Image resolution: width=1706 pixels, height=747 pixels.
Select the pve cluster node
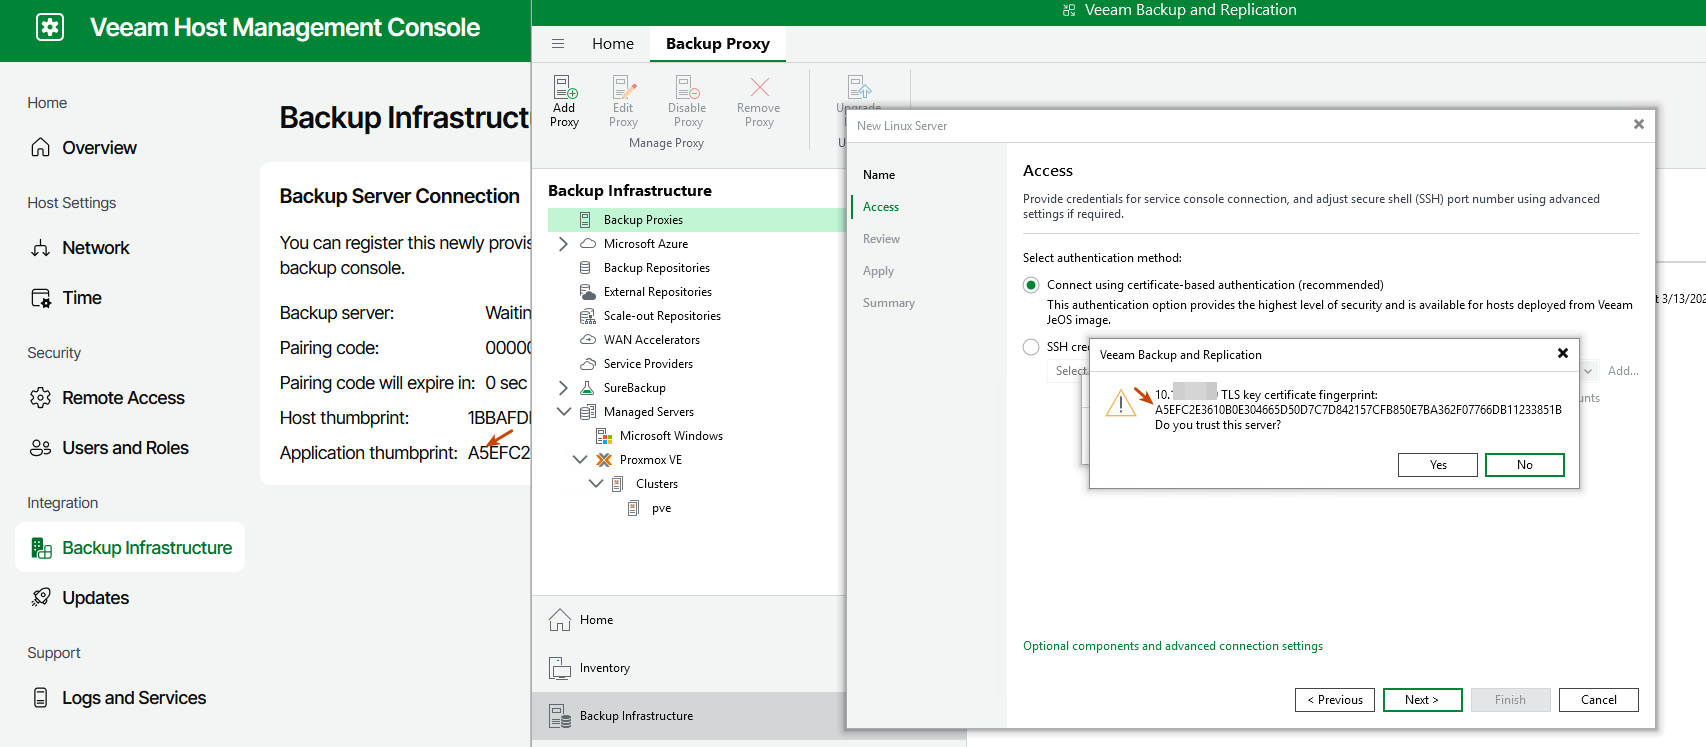661,508
